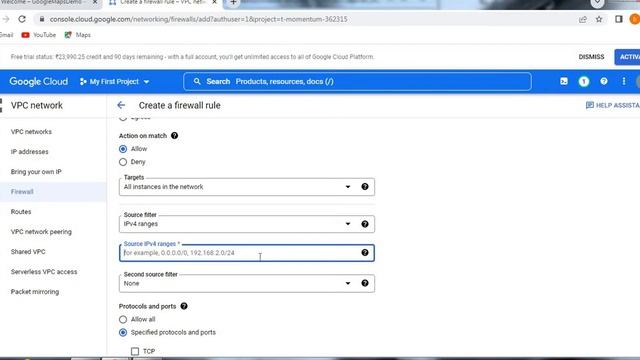Show help tooltip for Second source filter
The width and height of the screenshot is (640, 360).
[365, 283]
